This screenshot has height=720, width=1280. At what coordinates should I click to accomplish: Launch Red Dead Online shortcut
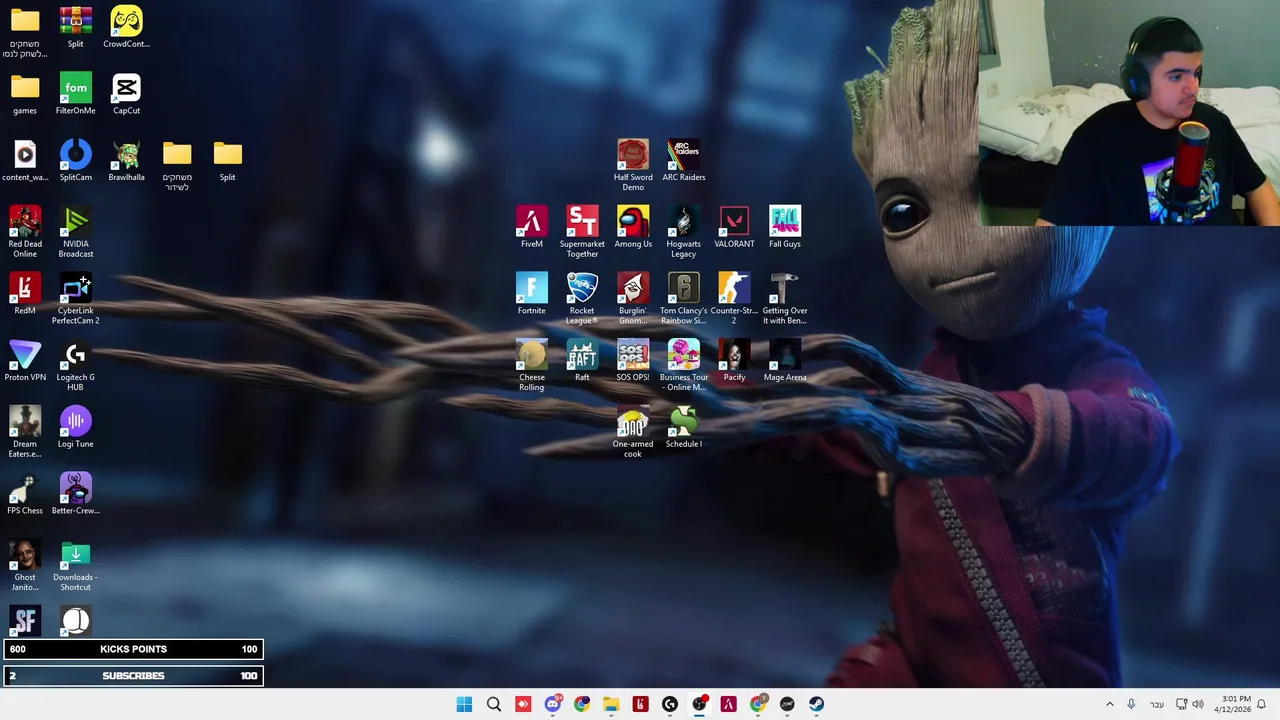(25, 232)
